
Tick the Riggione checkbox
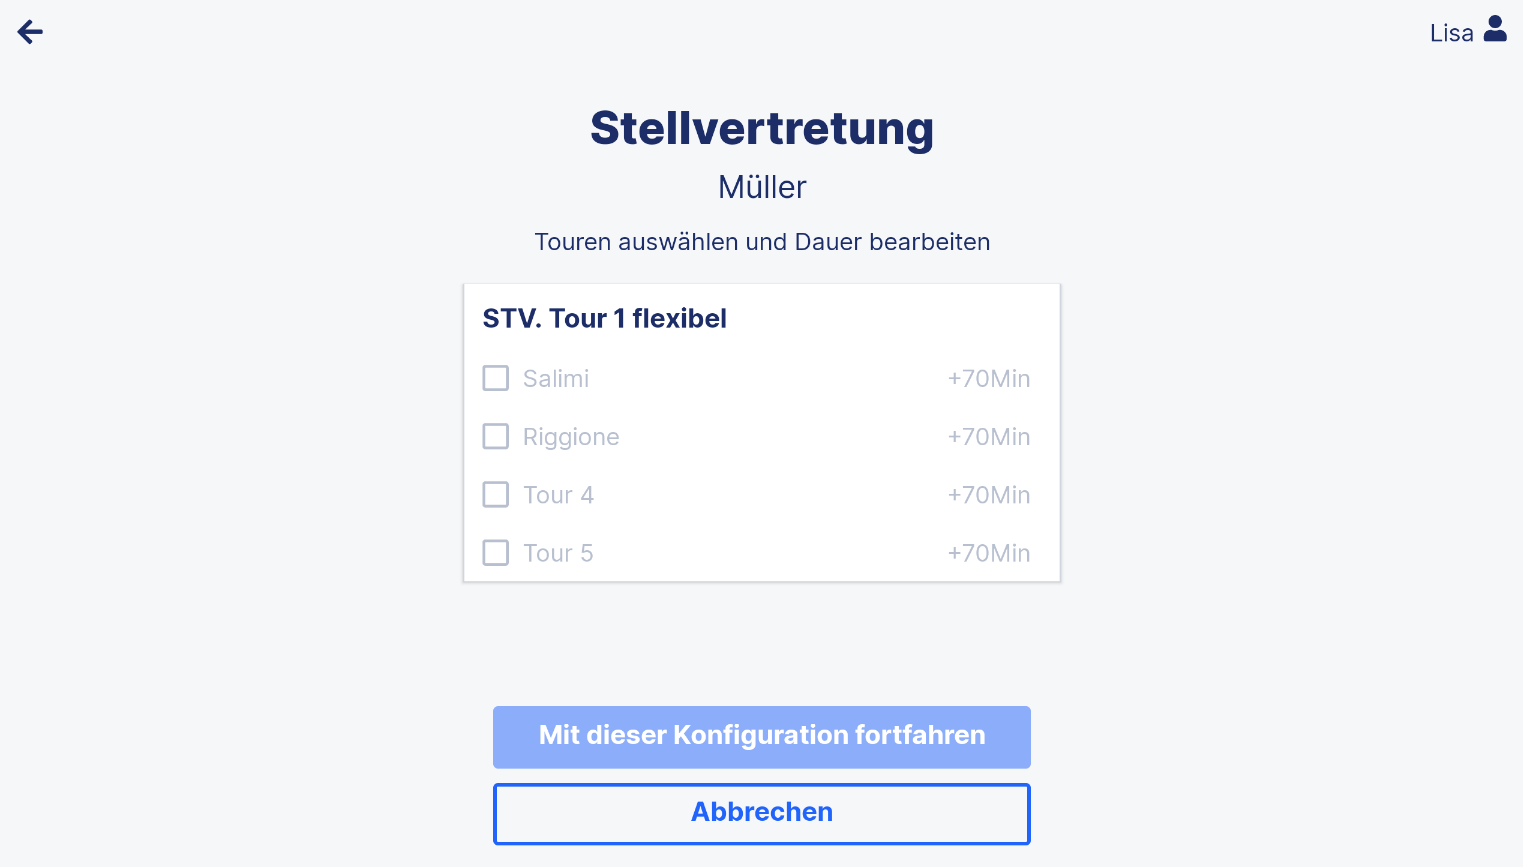click(496, 436)
